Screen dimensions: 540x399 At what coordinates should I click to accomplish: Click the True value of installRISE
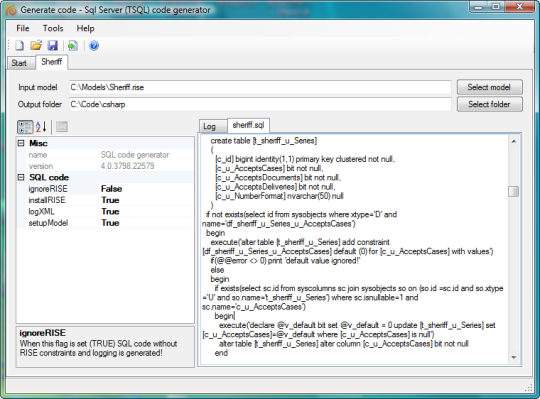110,200
